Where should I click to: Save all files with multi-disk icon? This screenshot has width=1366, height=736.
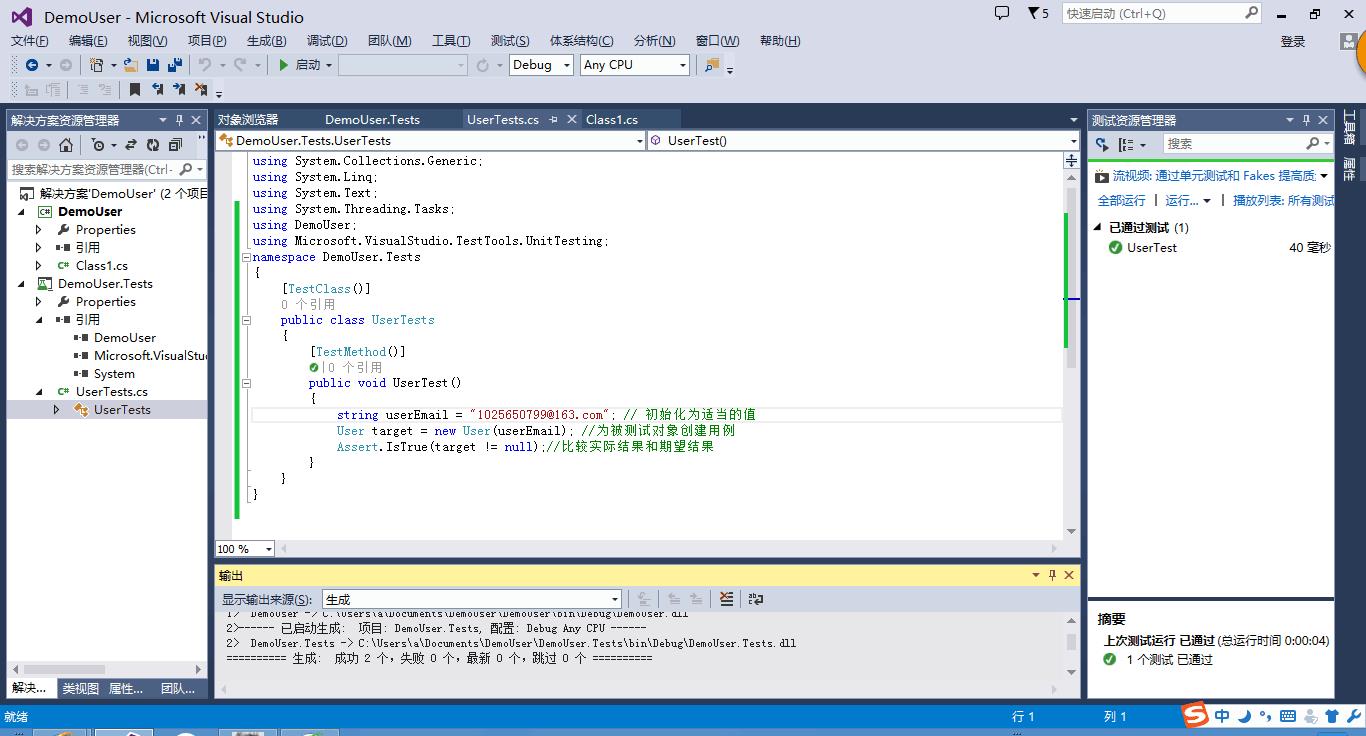coord(175,65)
